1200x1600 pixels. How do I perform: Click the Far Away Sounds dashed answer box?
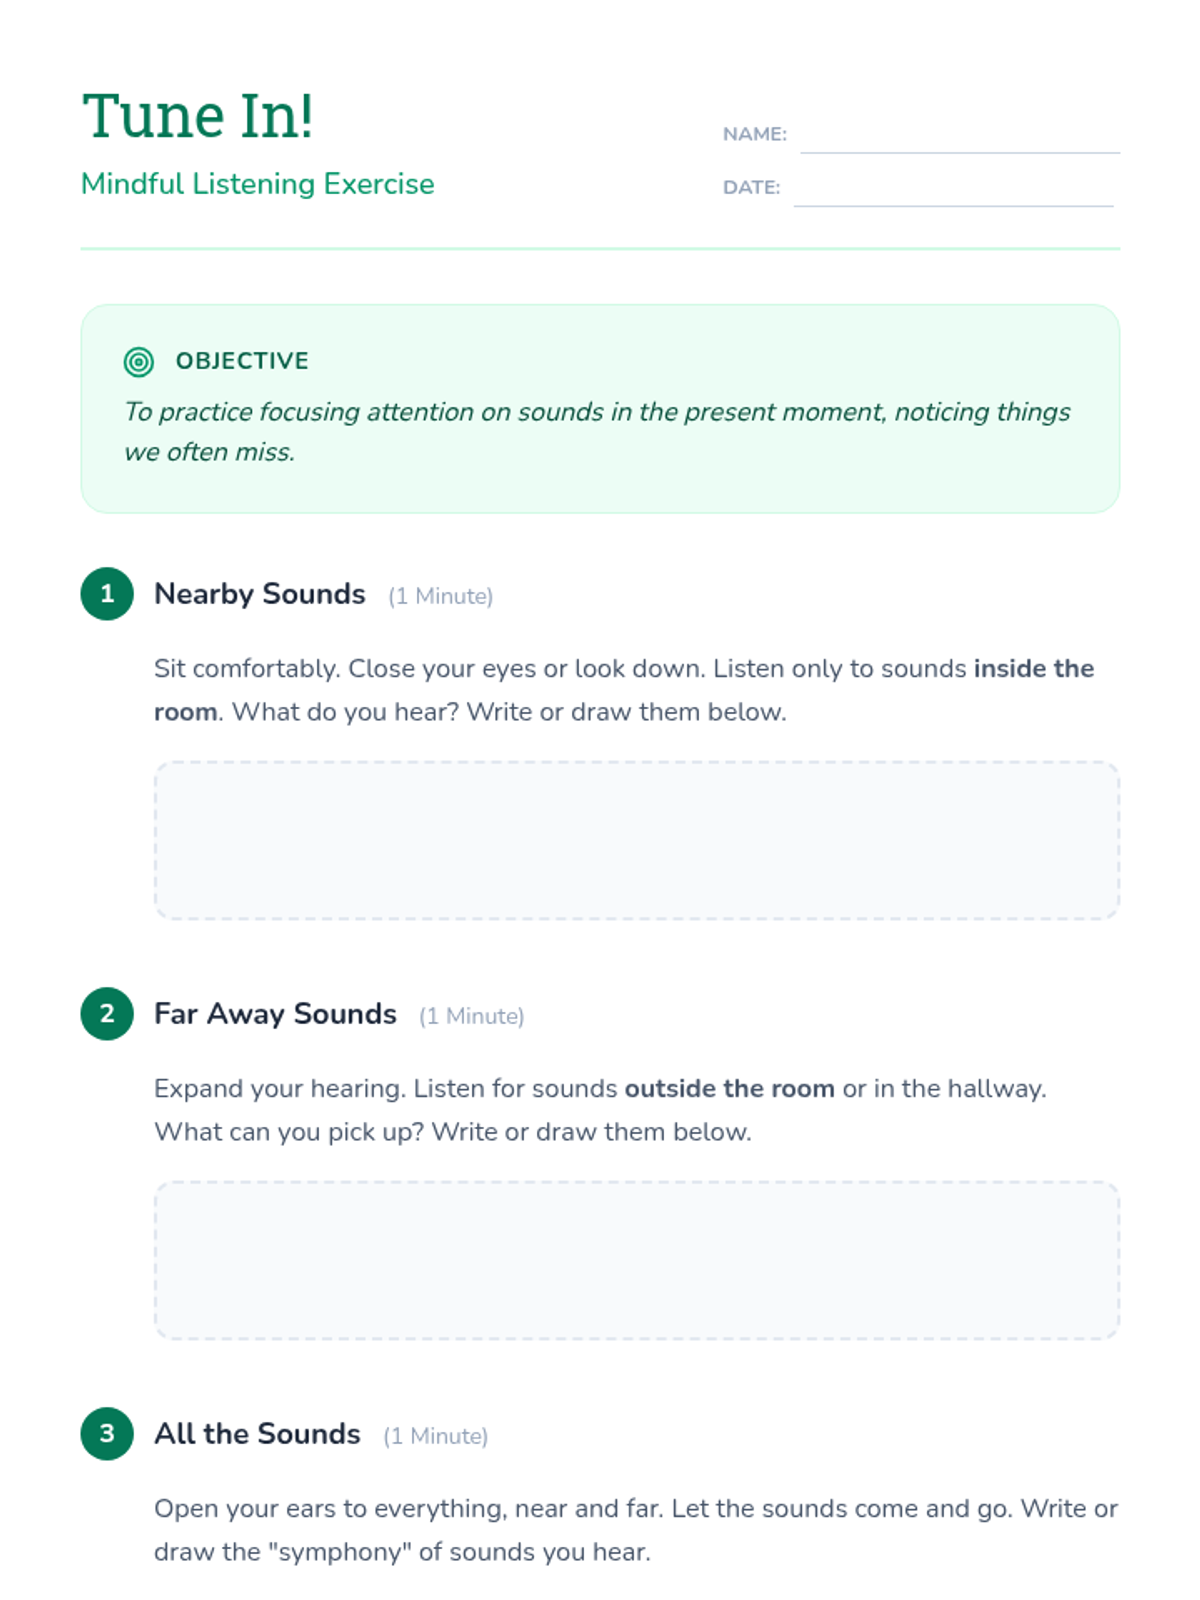coord(637,1260)
